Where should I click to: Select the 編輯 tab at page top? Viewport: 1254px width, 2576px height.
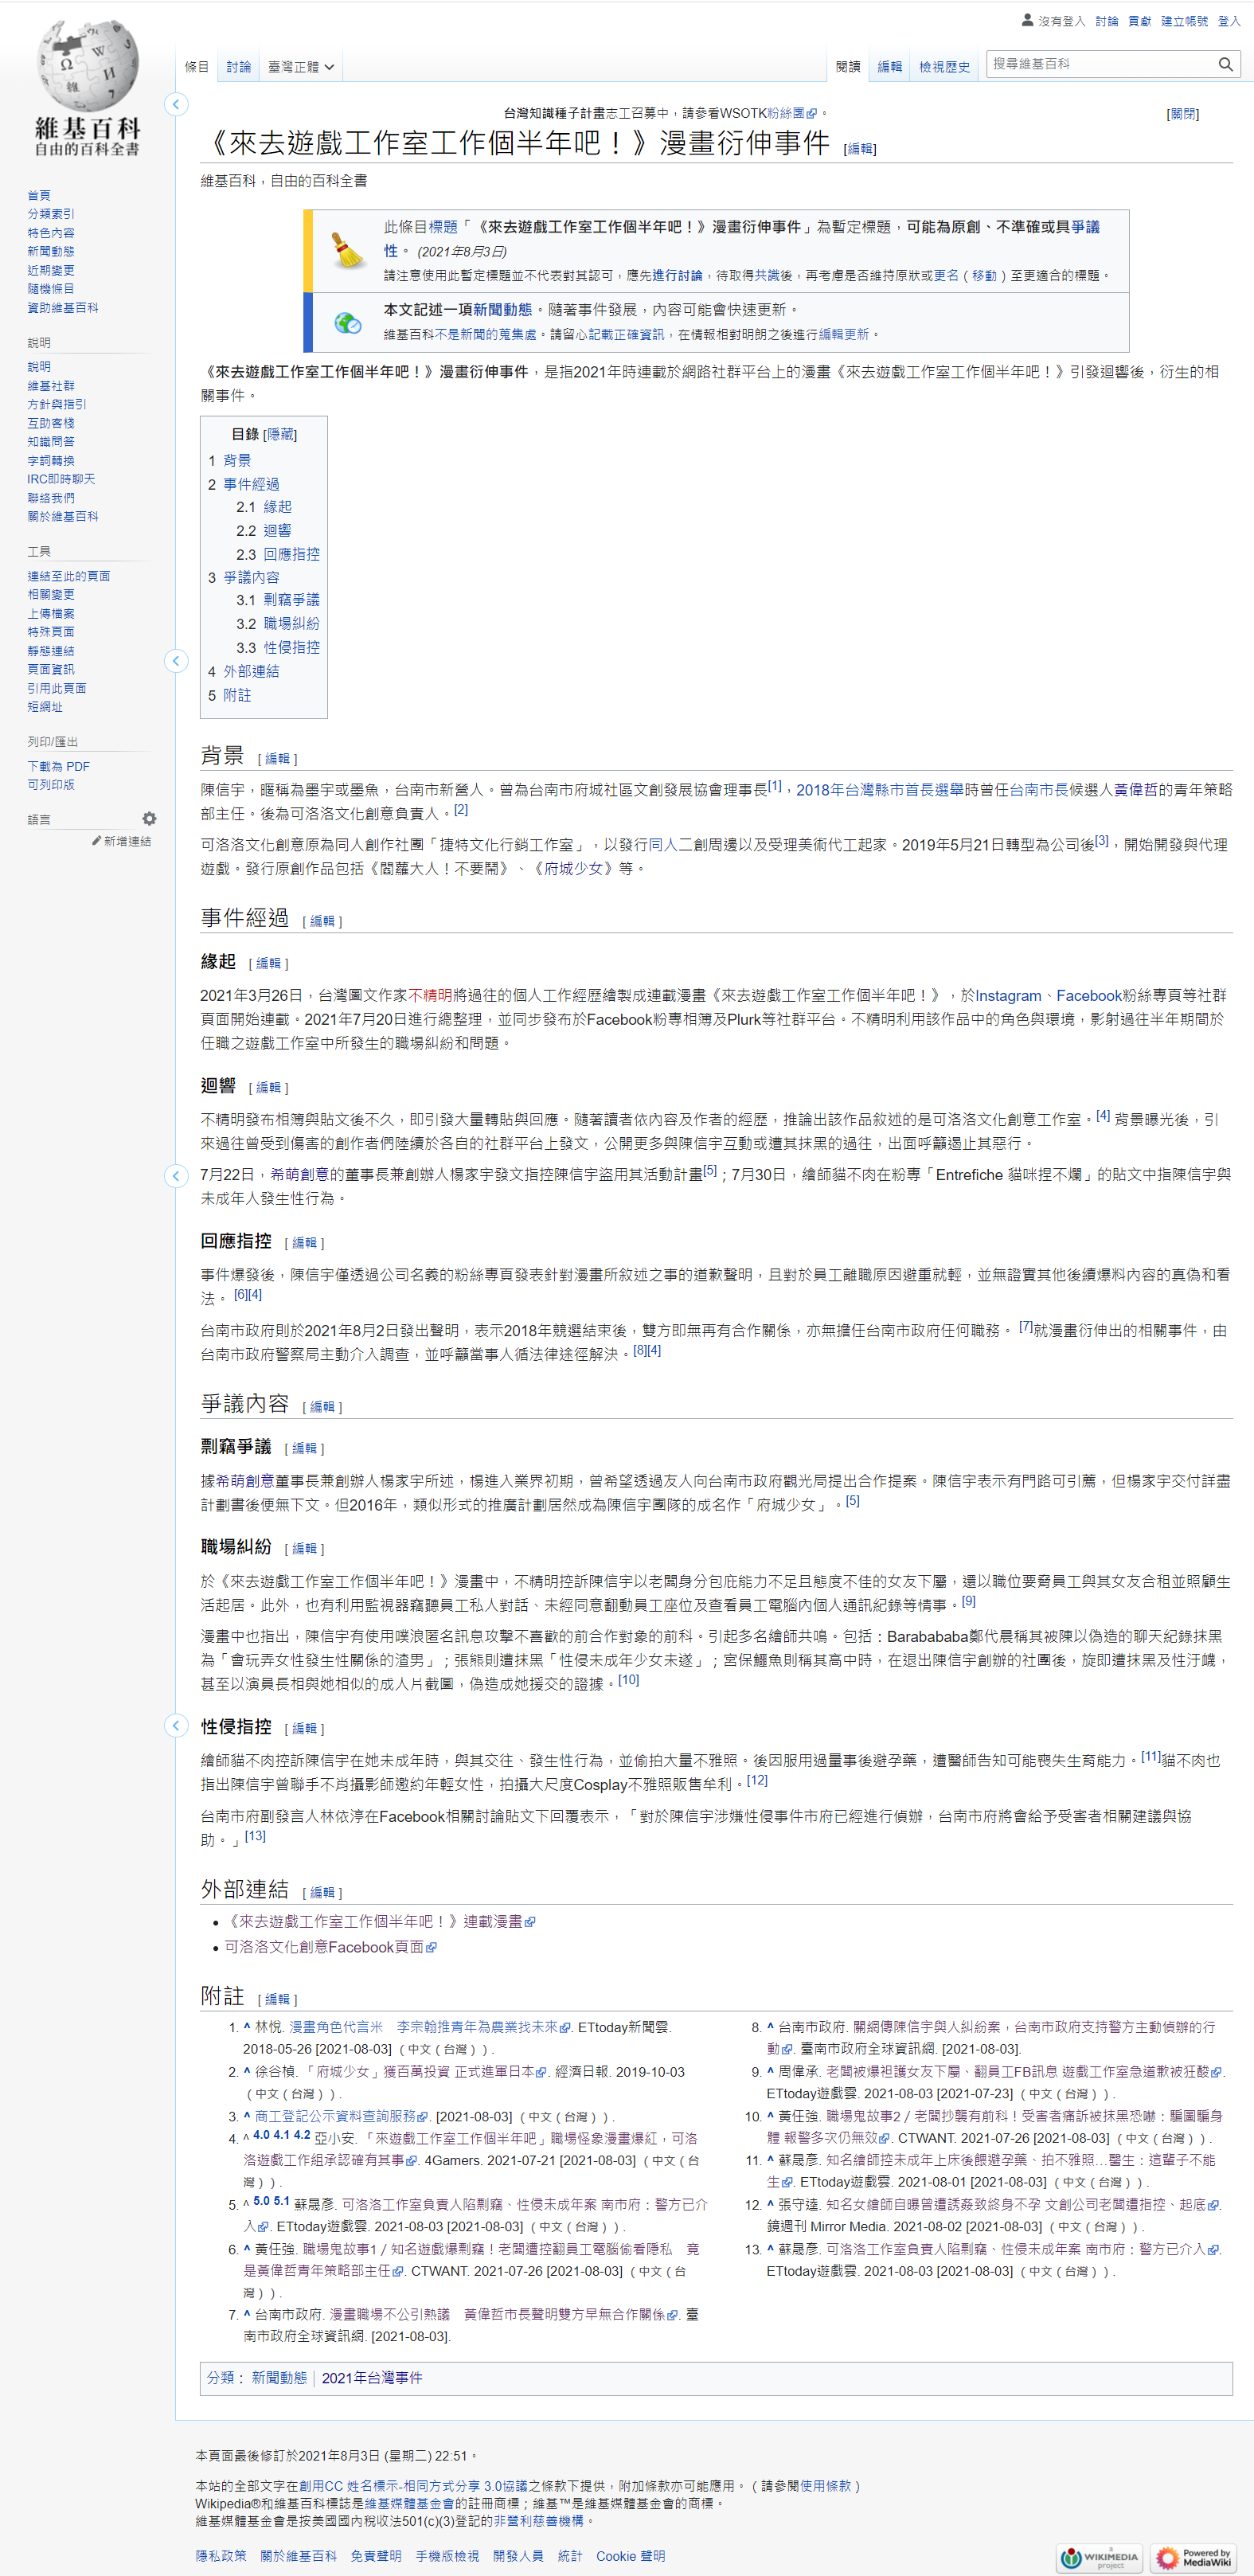coord(890,67)
